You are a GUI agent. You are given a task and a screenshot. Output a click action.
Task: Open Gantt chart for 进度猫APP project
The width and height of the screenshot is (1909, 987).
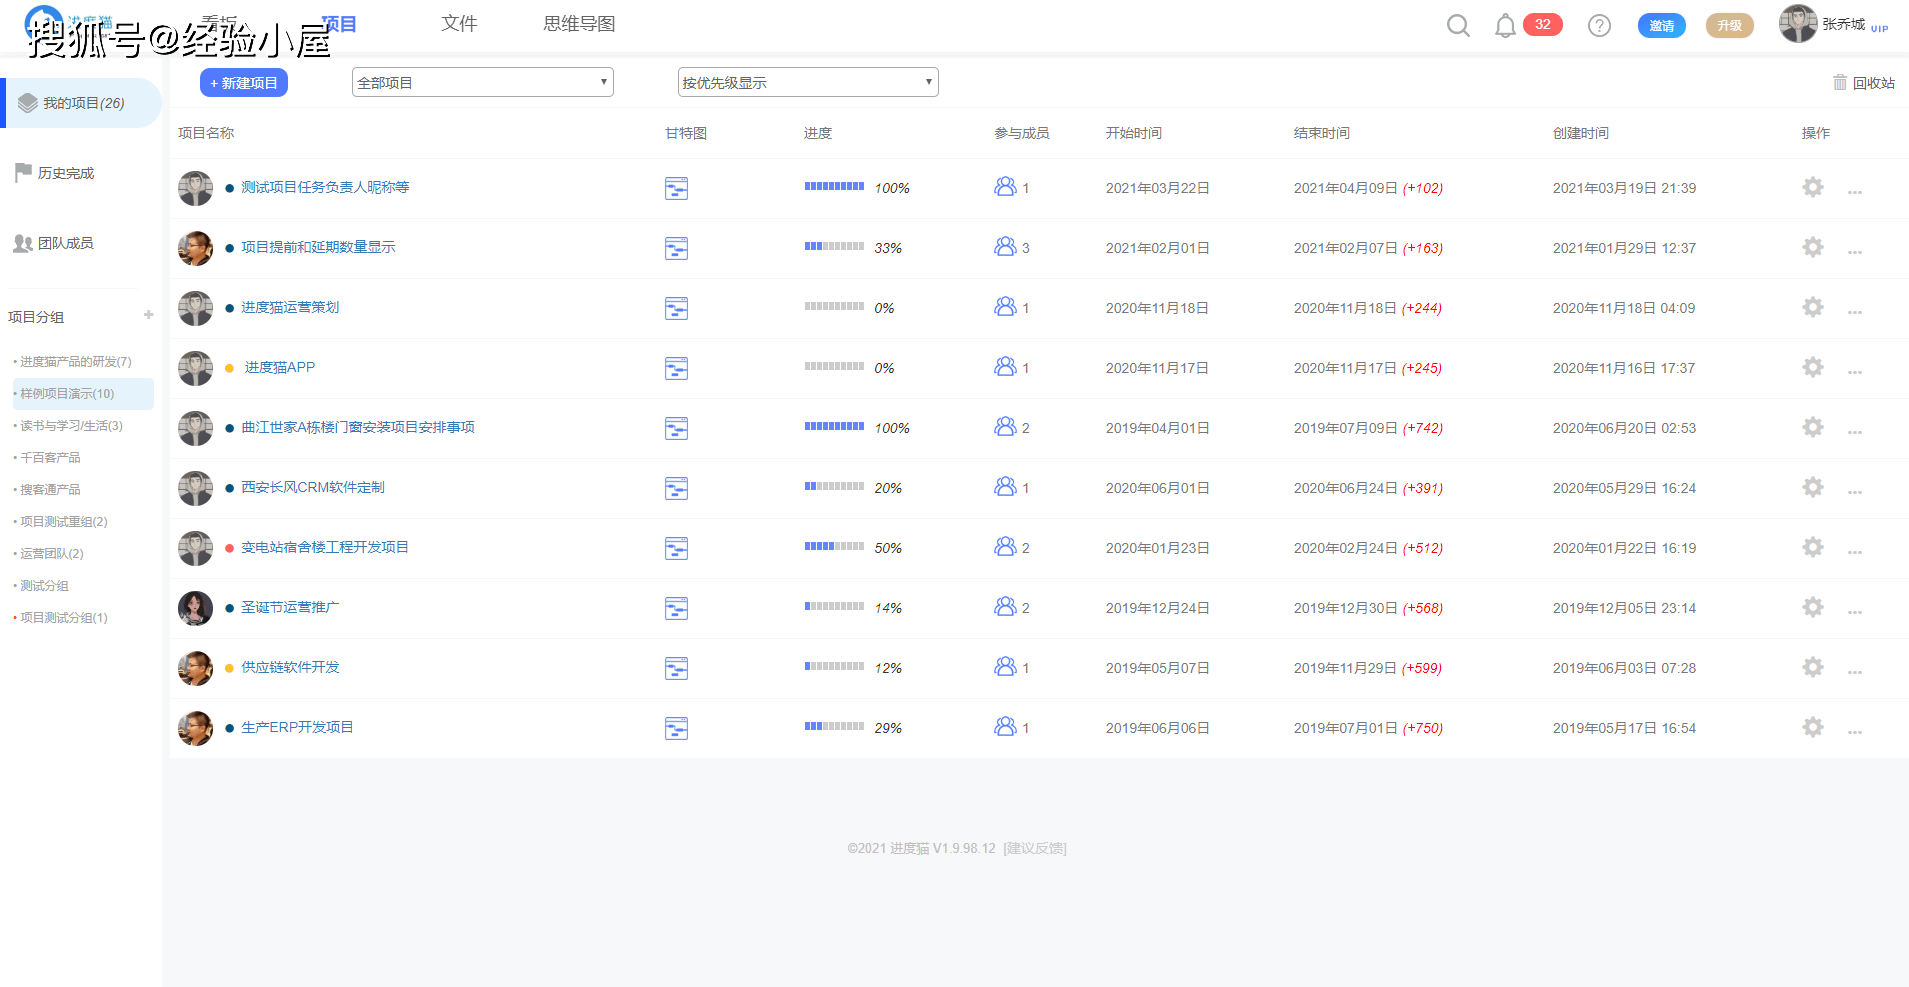pos(676,368)
